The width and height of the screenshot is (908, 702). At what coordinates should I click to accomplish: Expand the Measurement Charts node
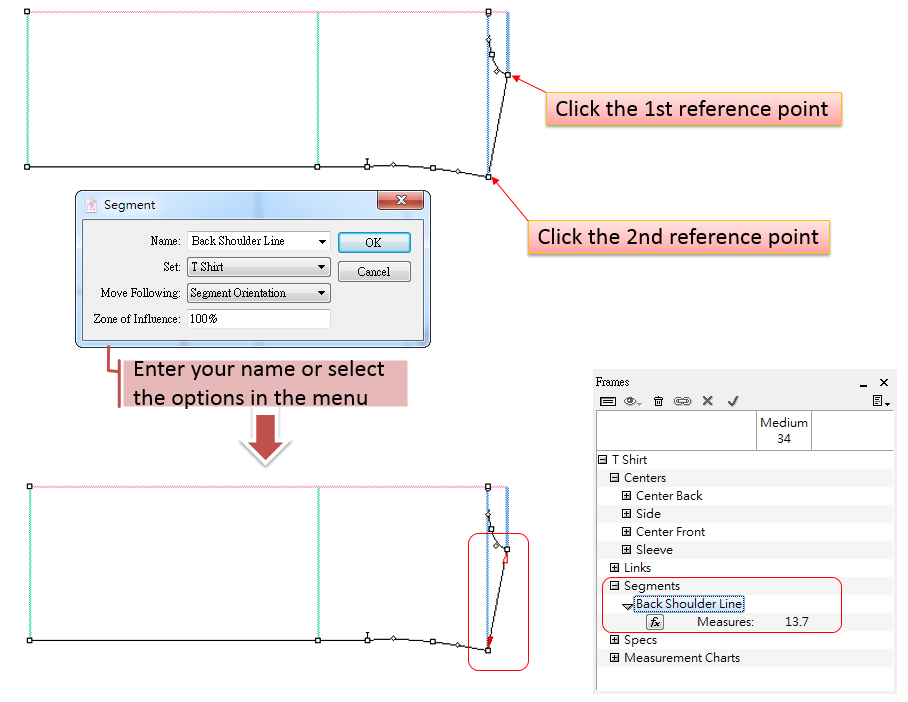pyautogui.click(x=615, y=658)
